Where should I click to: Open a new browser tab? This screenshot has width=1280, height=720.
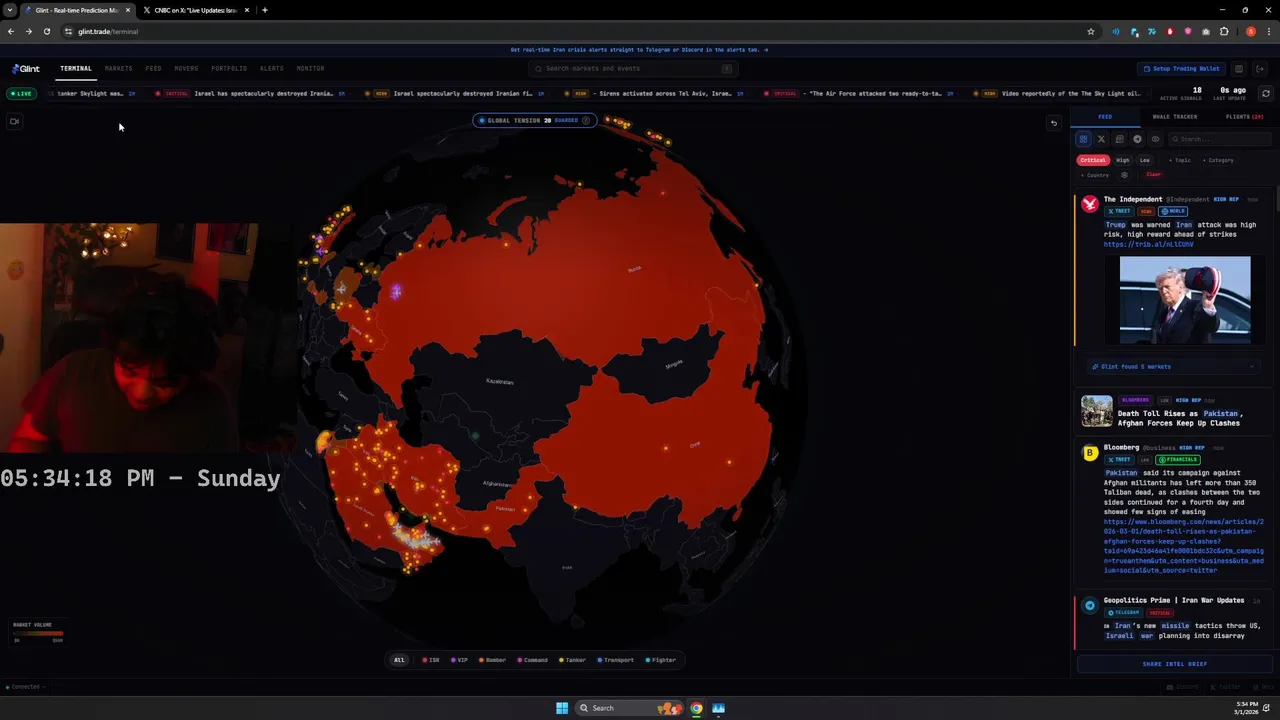pyautogui.click(x=264, y=10)
